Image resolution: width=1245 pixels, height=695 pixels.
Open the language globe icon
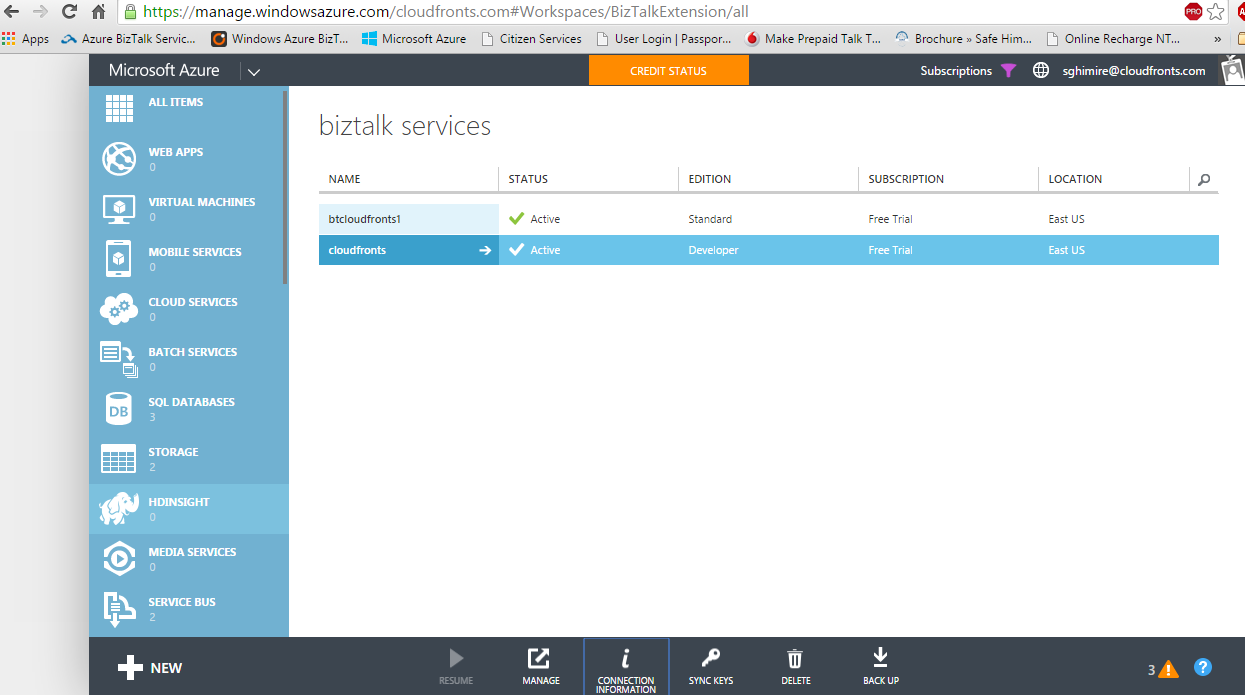[x=1041, y=71]
